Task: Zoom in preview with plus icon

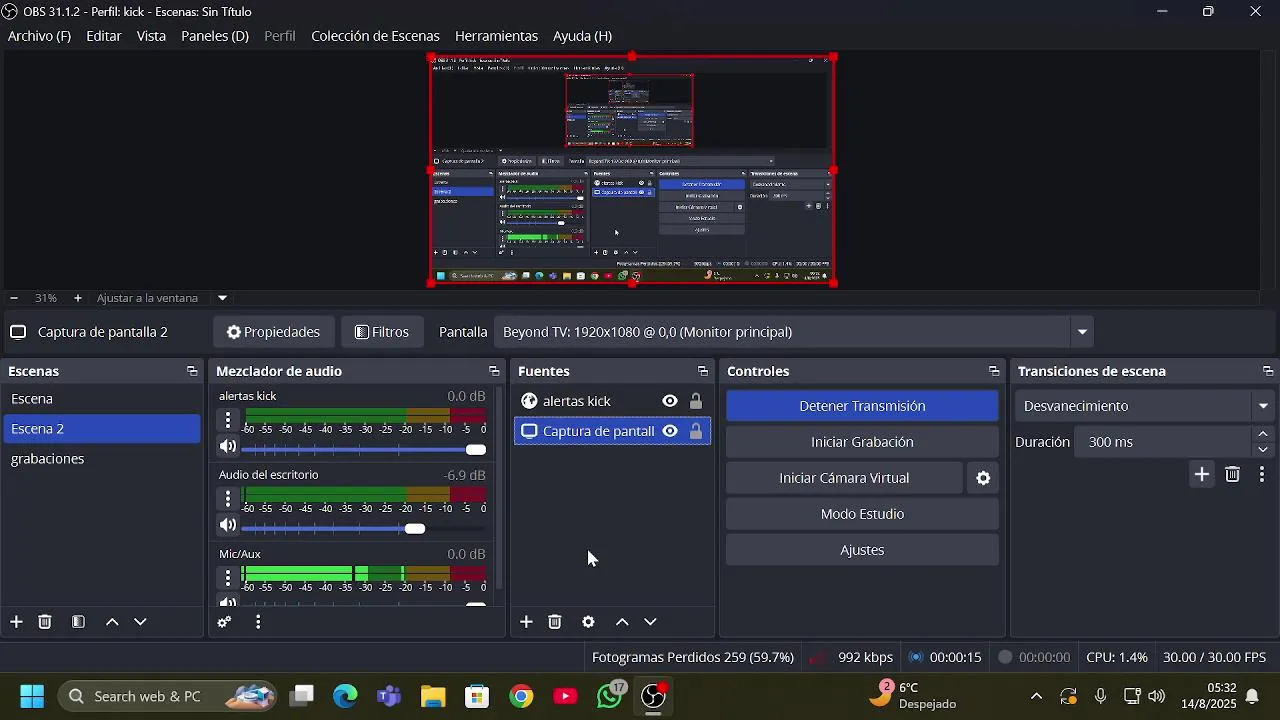Action: tap(78, 298)
